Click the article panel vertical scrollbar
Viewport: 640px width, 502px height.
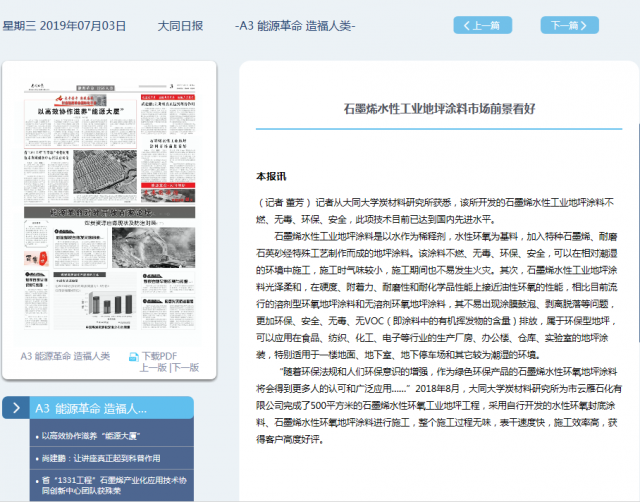point(638,233)
